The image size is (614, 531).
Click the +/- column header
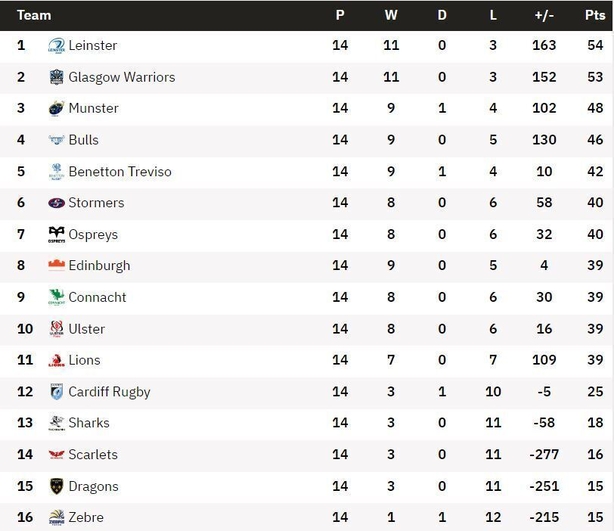pyautogui.click(x=544, y=15)
